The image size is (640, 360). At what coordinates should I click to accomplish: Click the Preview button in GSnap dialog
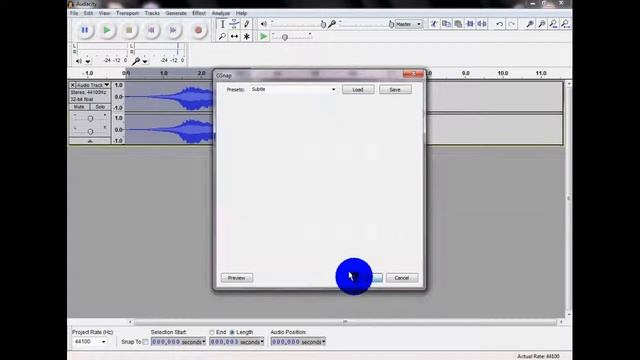coord(237,278)
